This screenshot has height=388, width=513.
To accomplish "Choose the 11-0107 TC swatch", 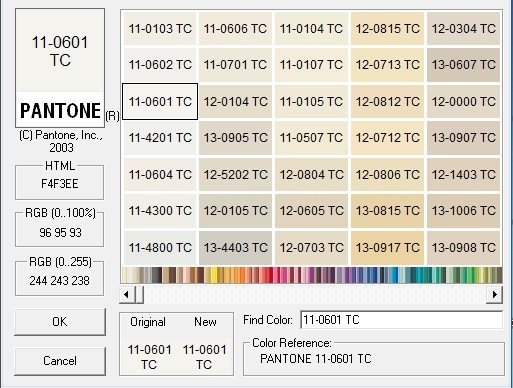I will (311, 65).
